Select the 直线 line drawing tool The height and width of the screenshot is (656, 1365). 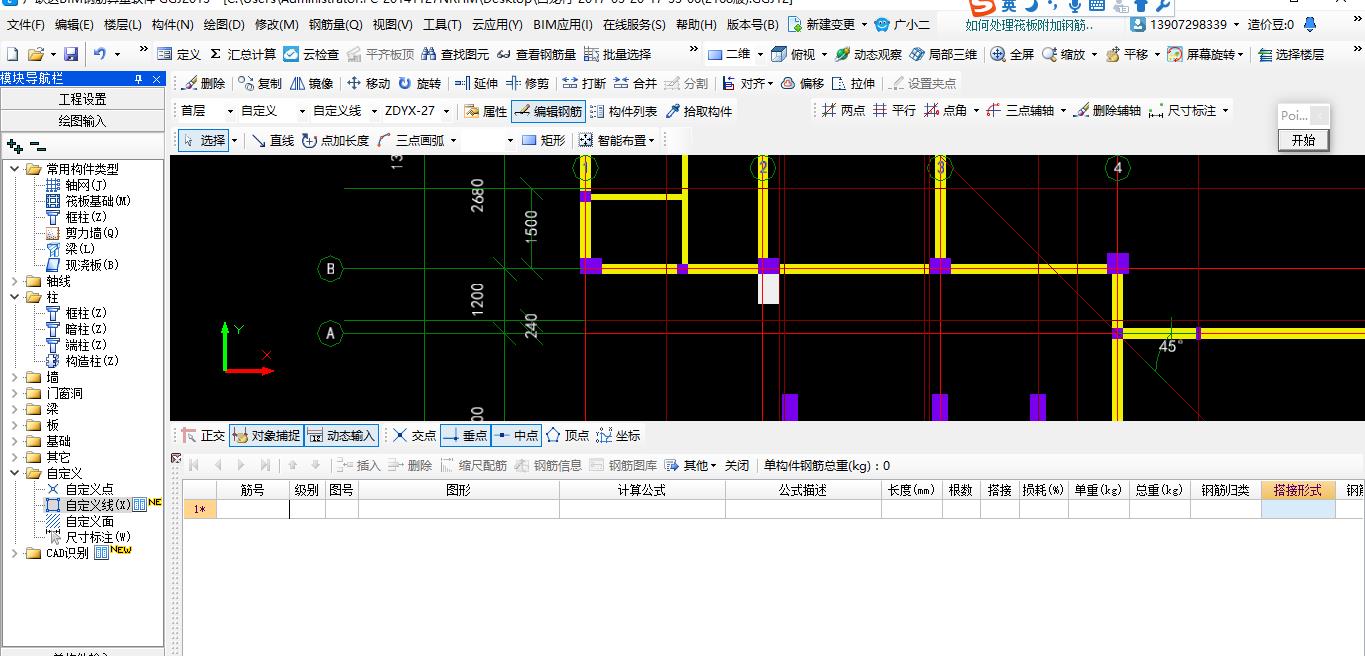point(272,140)
